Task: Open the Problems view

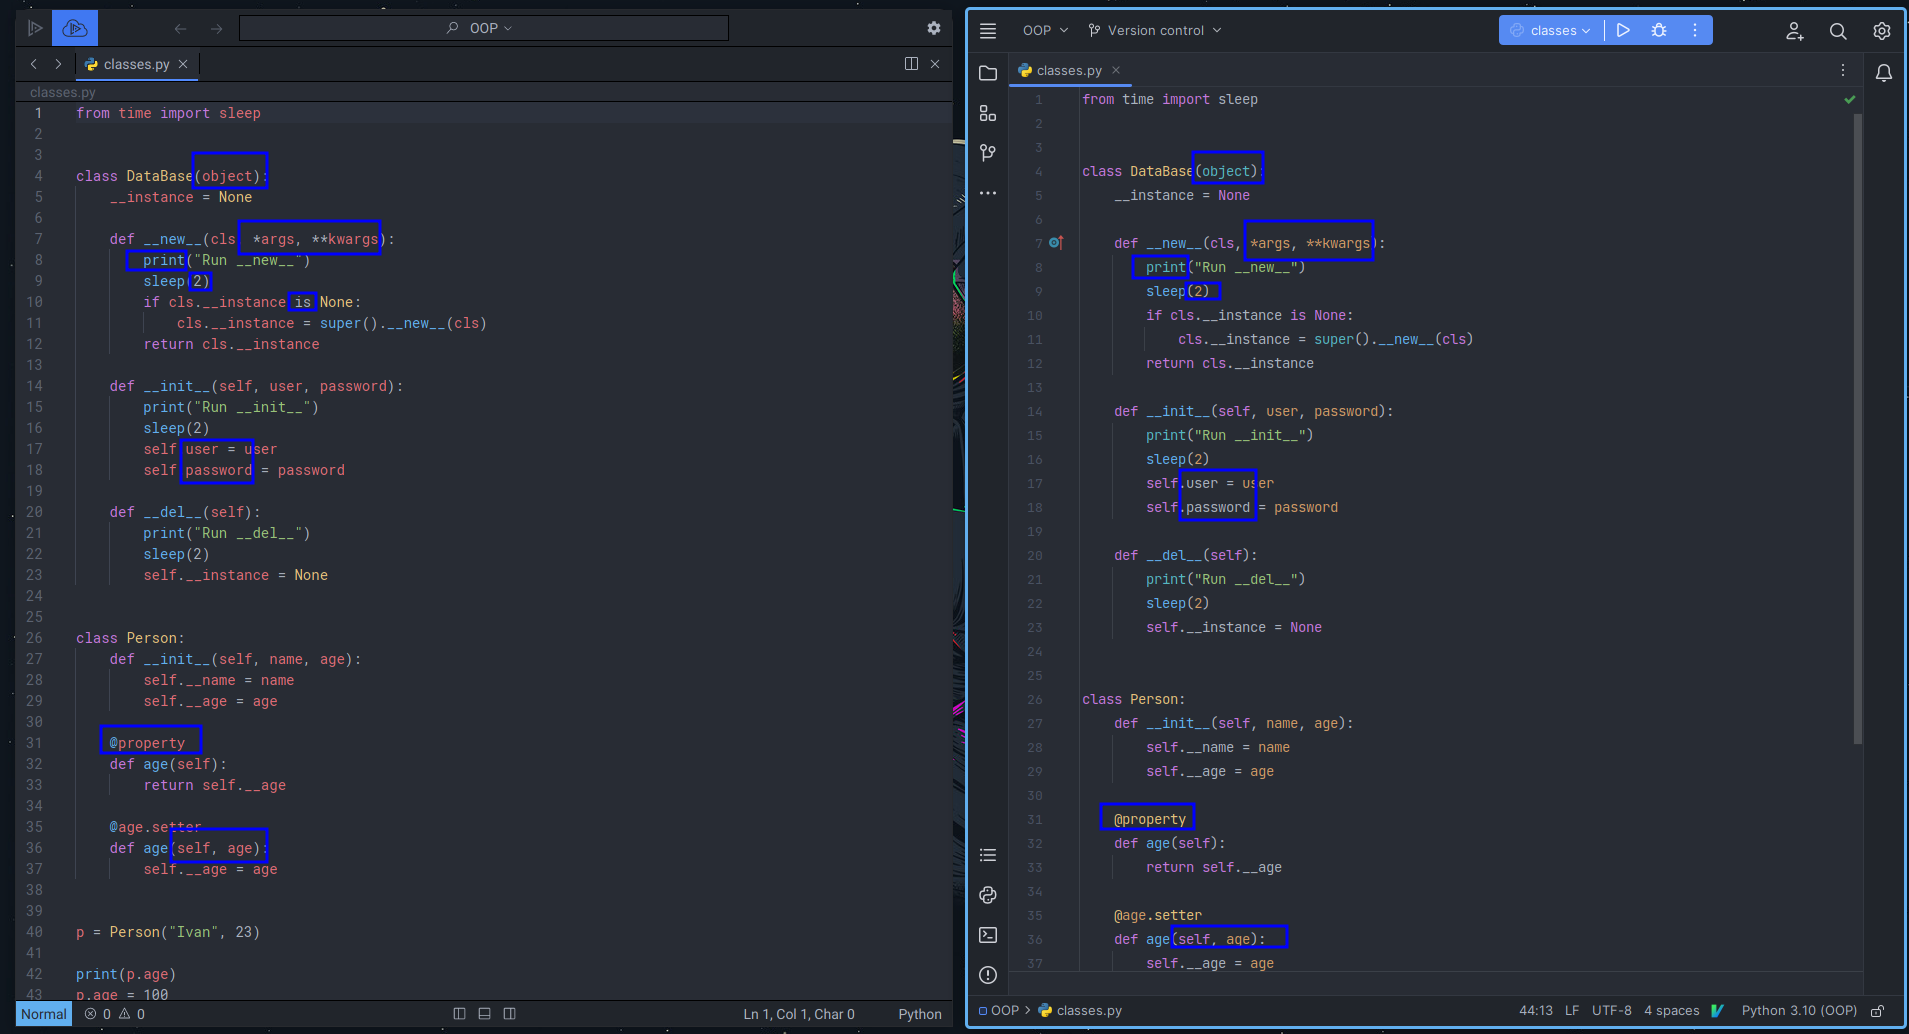Action: 988,975
